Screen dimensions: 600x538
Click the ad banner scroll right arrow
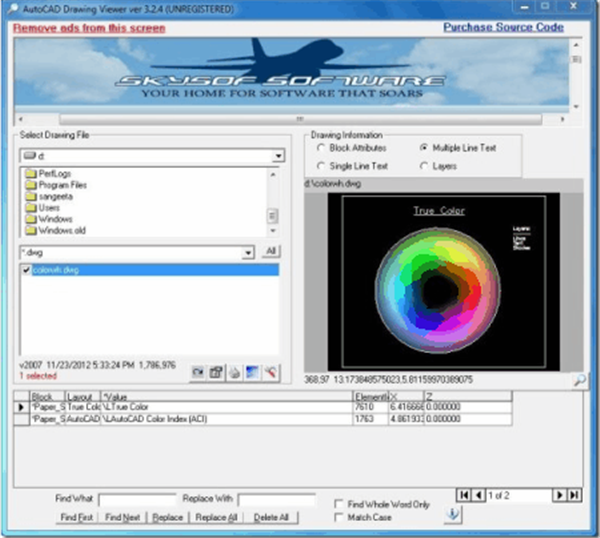(562, 119)
